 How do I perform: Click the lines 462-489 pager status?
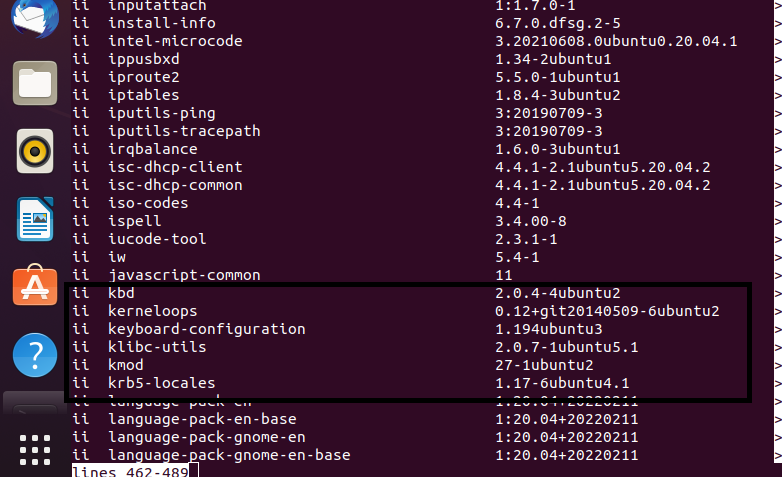131,471
